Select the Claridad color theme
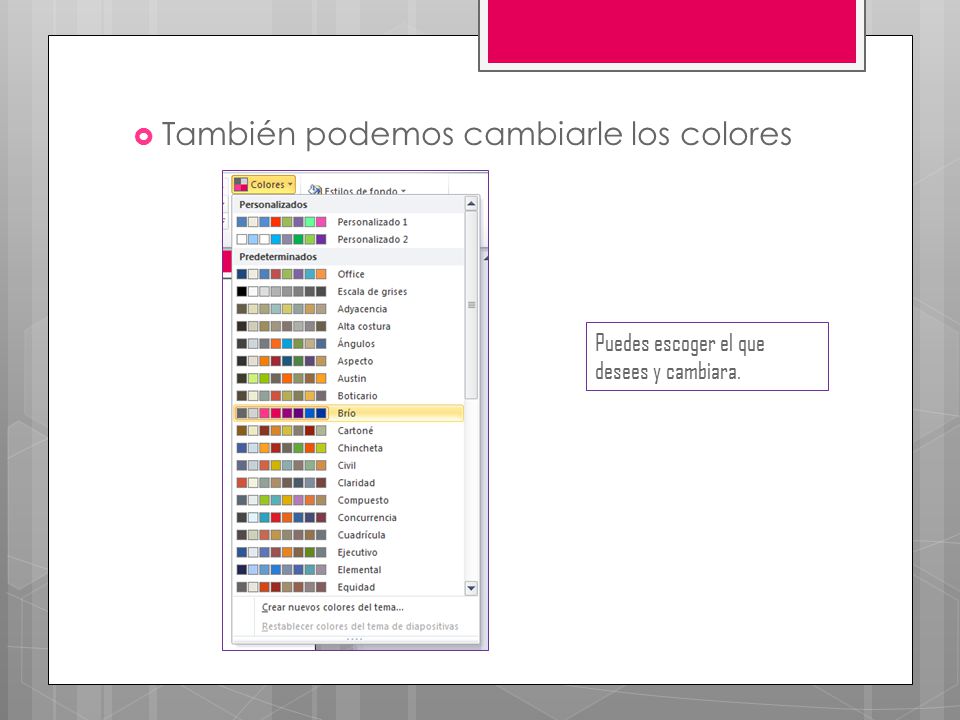The height and width of the screenshot is (720, 960). coord(348,483)
